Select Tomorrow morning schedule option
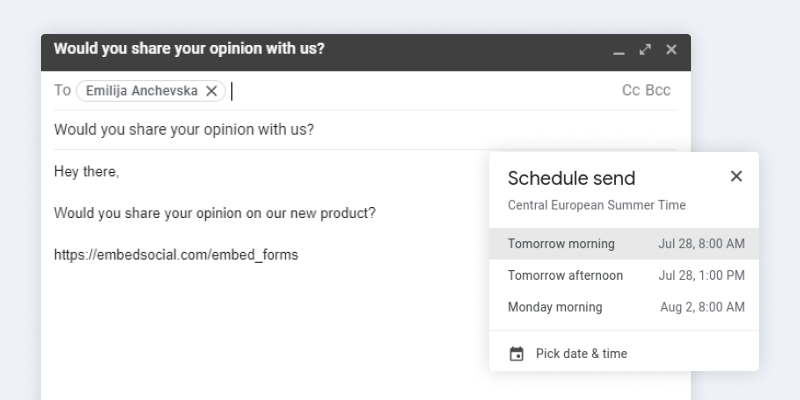The width and height of the screenshot is (800, 400). pos(624,244)
